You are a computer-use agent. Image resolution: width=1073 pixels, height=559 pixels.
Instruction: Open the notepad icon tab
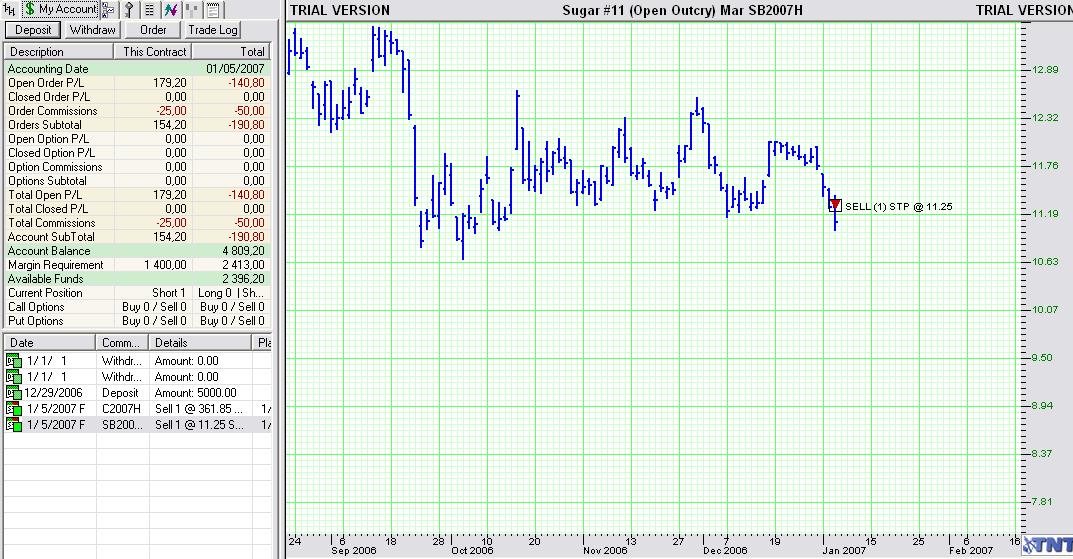pos(213,10)
